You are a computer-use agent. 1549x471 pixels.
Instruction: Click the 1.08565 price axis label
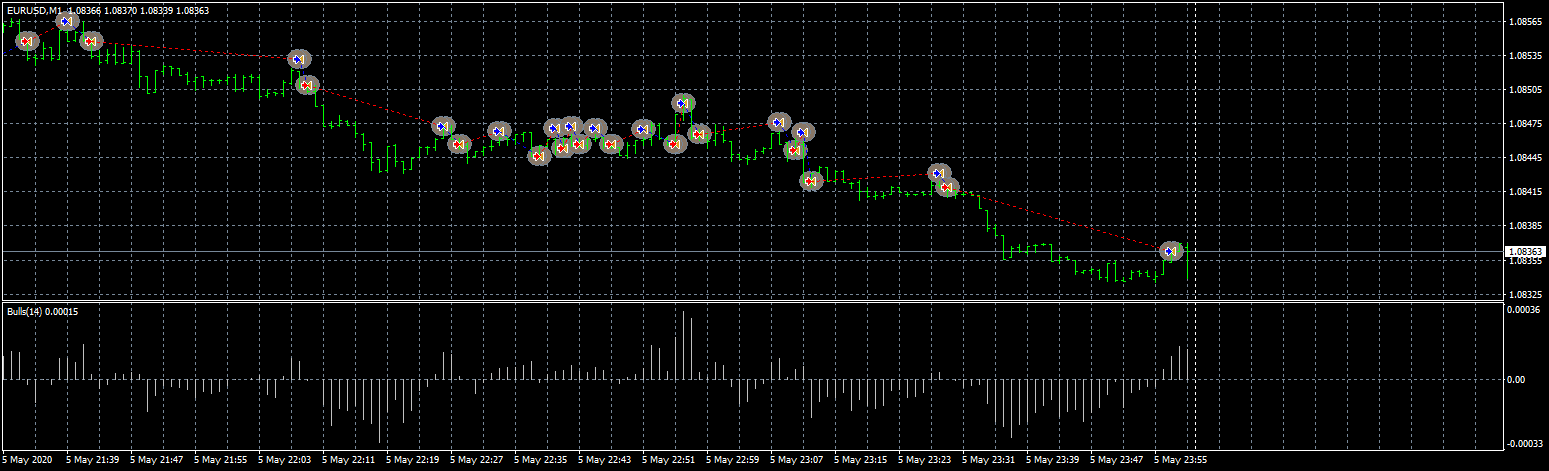(1524, 21)
